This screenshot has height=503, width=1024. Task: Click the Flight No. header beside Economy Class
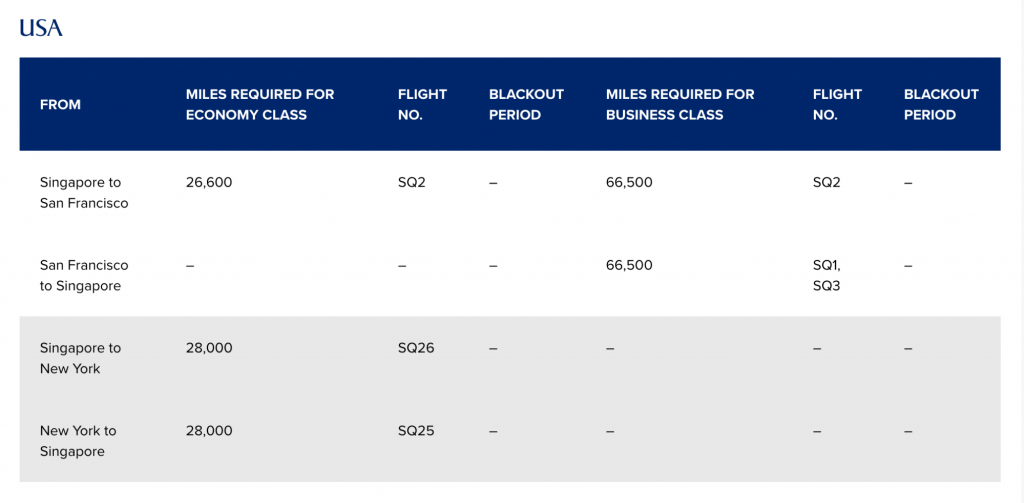tap(422, 104)
